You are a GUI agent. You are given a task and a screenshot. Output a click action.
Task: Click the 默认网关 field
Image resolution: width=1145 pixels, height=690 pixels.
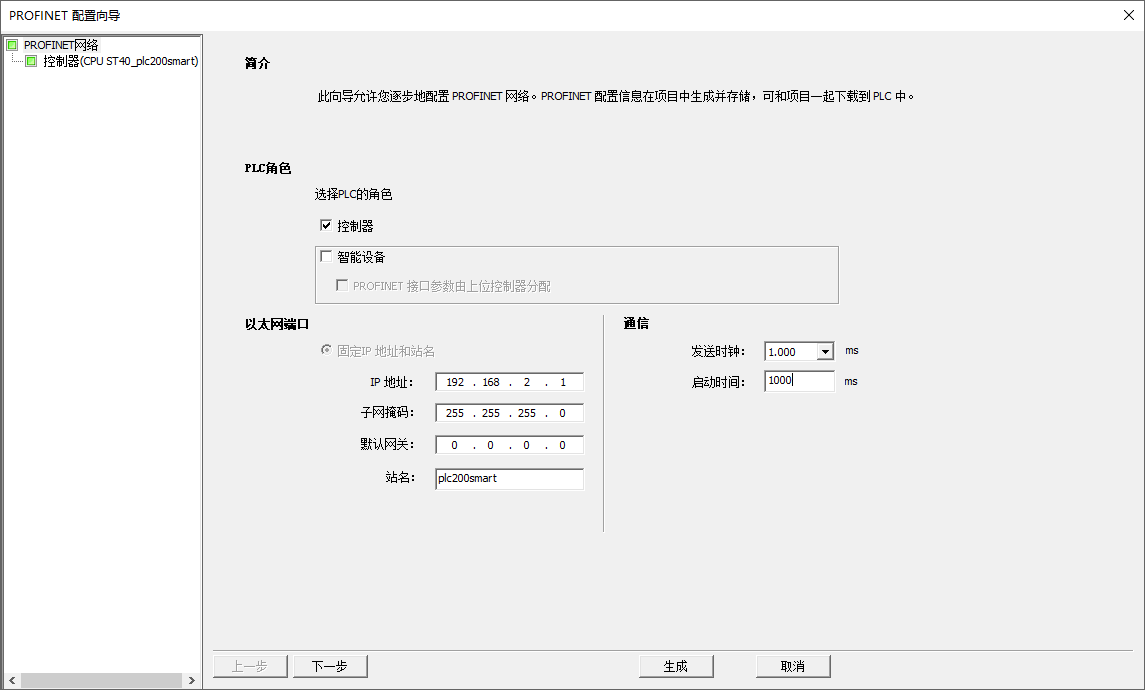pyautogui.click(x=510, y=445)
